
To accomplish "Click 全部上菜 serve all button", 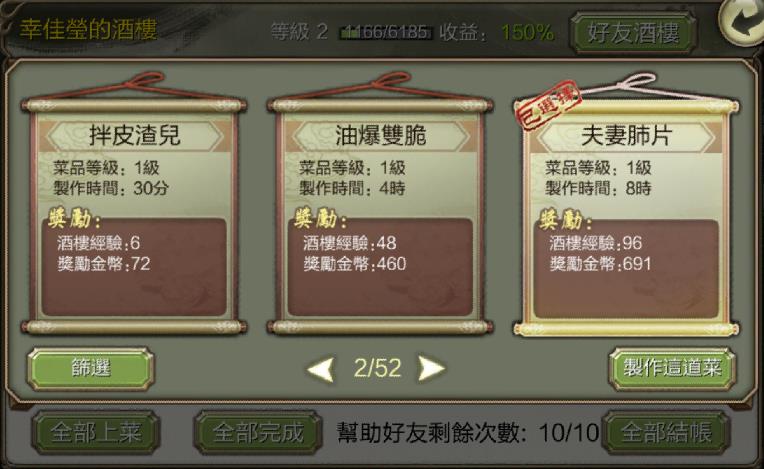I will pos(96,432).
